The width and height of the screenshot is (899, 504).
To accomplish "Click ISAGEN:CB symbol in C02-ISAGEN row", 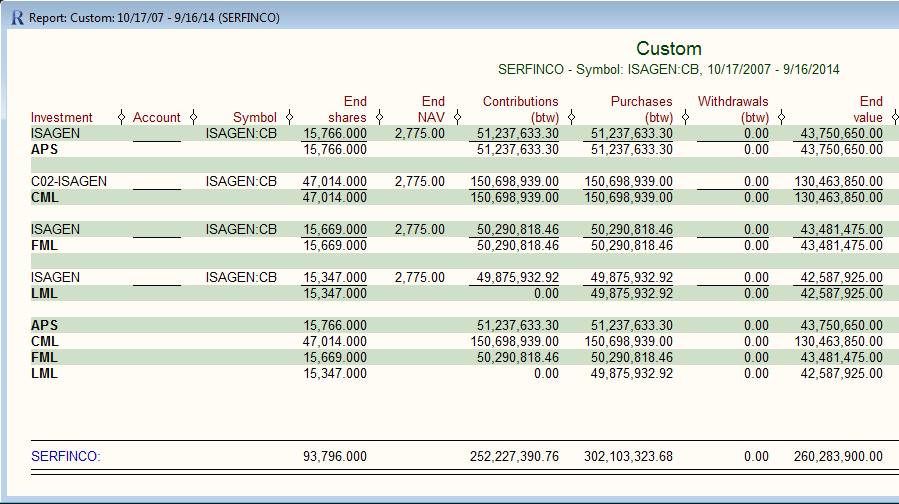I will 241,181.
